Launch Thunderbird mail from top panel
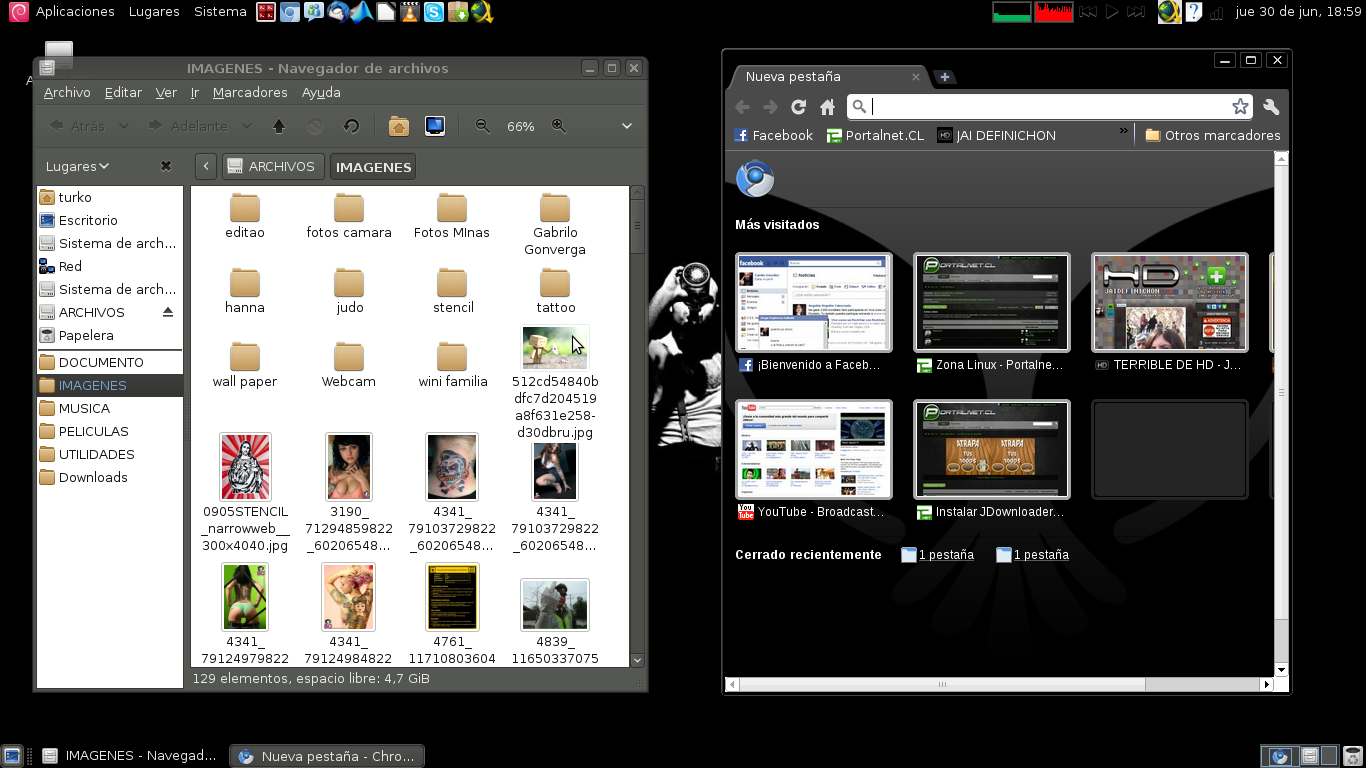 click(338, 12)
